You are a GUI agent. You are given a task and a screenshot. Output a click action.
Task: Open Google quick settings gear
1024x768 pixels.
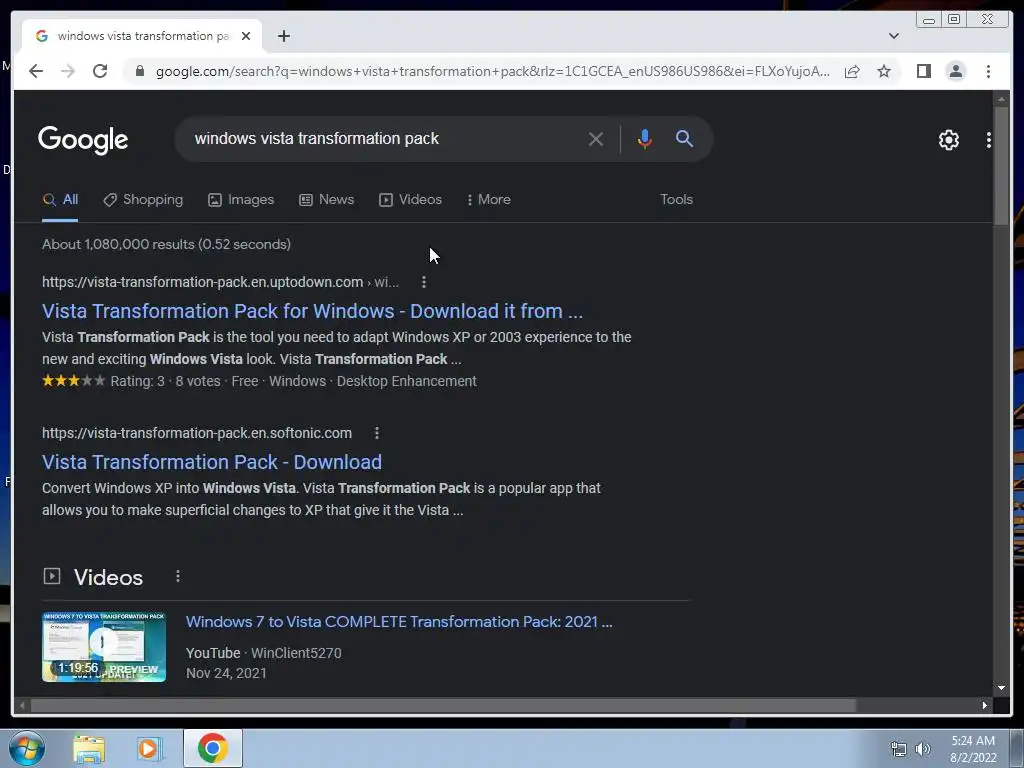click(948, 140)
